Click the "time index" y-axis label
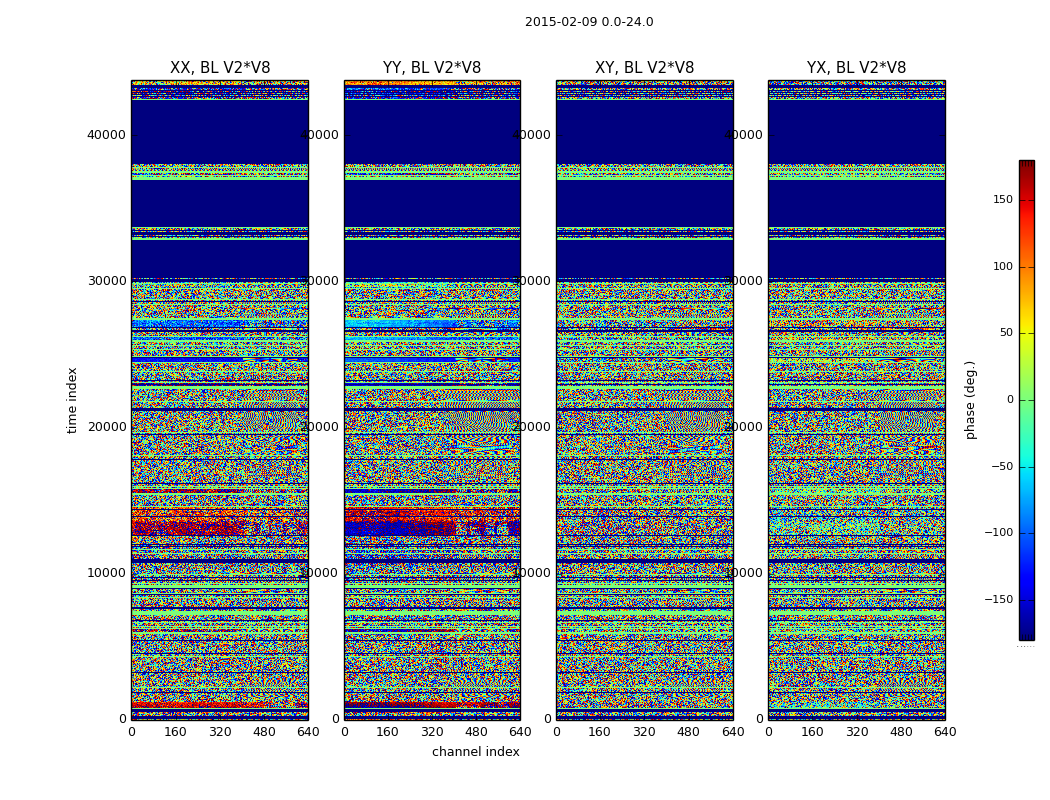The height and width of the screenshot is (800, 1050). (x=72, y=400)
